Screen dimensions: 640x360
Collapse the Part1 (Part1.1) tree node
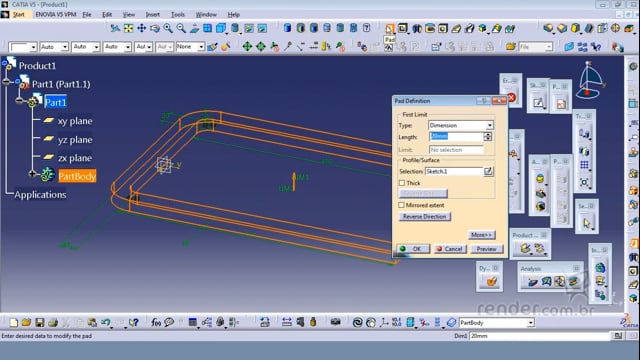6,82
